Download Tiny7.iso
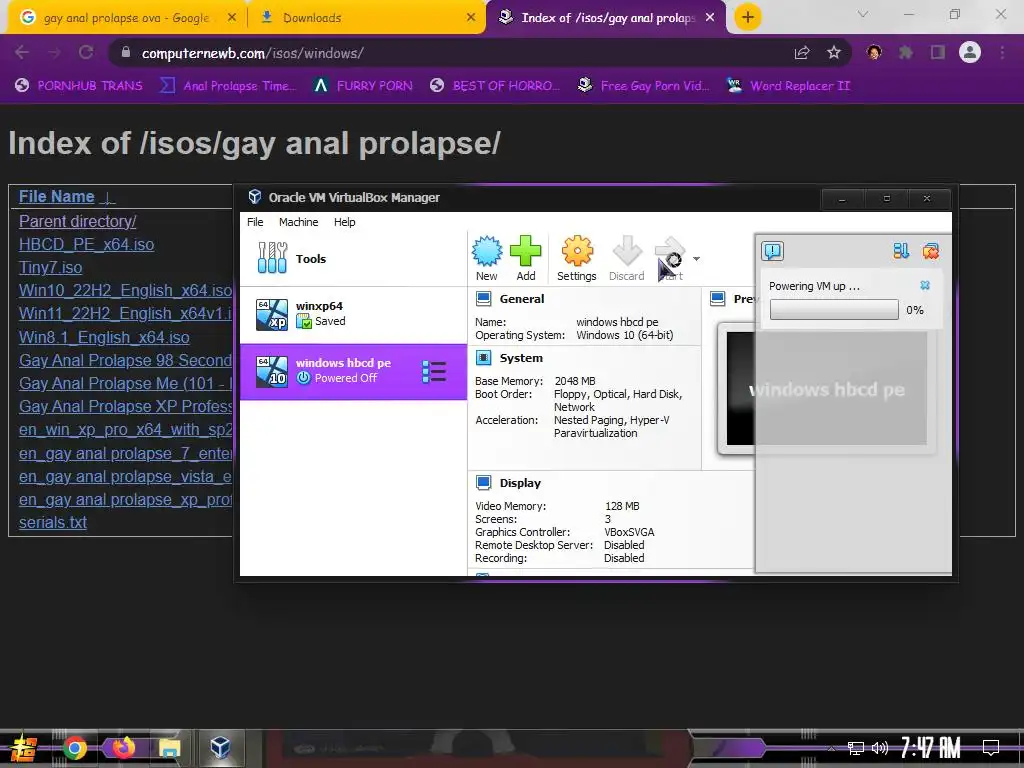The height and width of the screenshot is (768, 1024). click(50, 268)
